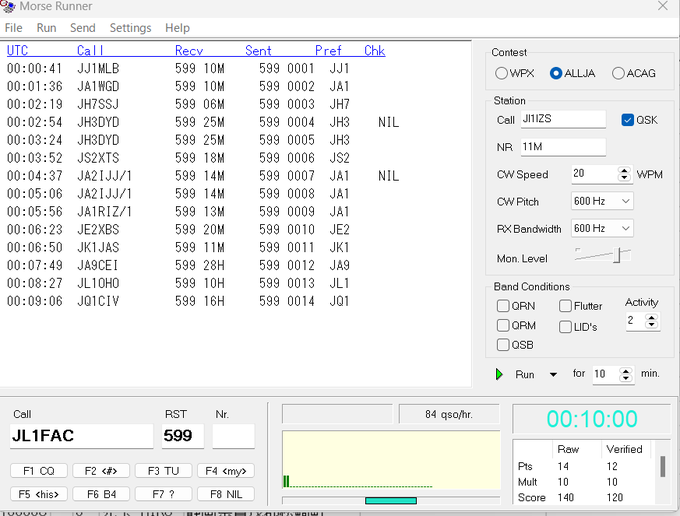Click the F1 CQ button

click(x=39, y=471)
